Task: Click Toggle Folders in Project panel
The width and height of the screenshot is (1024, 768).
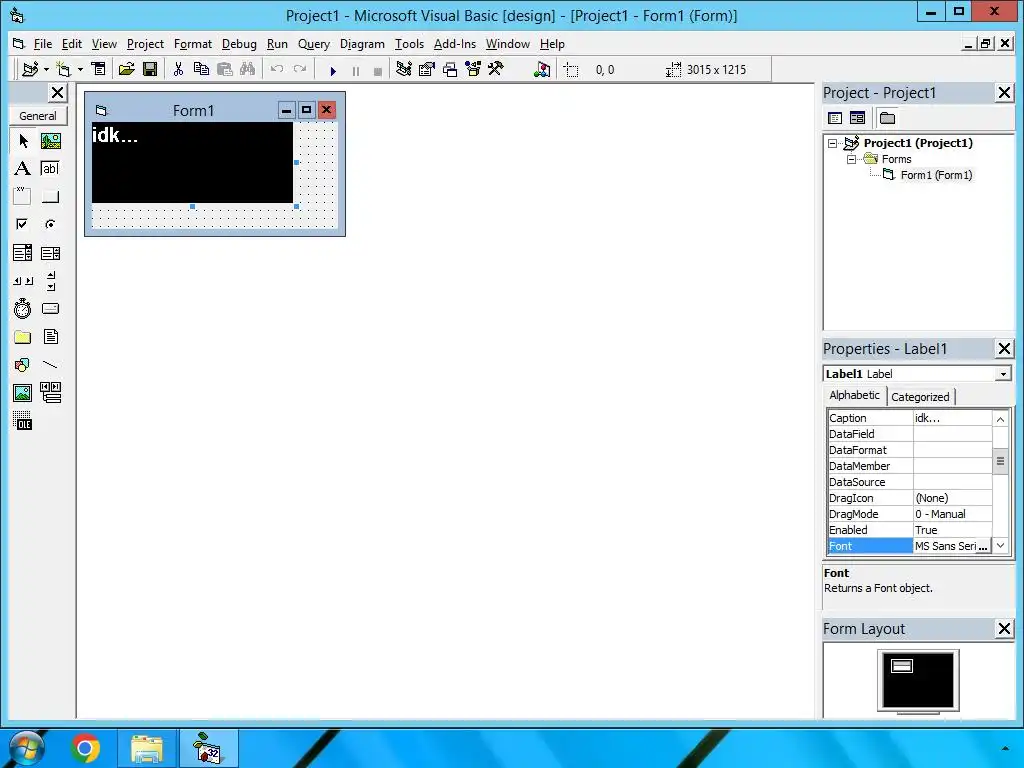Action: tap(887, 118)
